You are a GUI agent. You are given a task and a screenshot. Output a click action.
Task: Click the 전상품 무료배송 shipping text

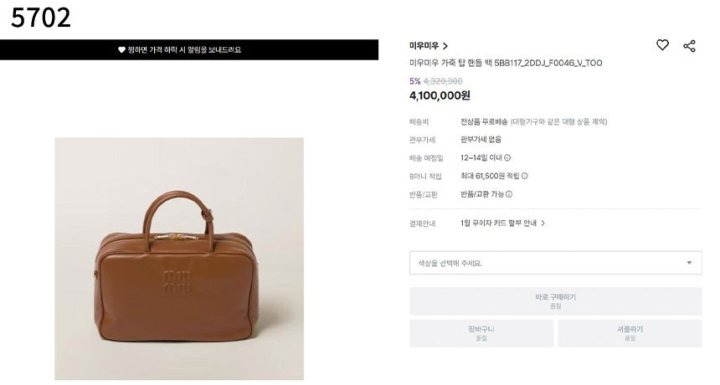pyautogui.click(x=484, y=121)
